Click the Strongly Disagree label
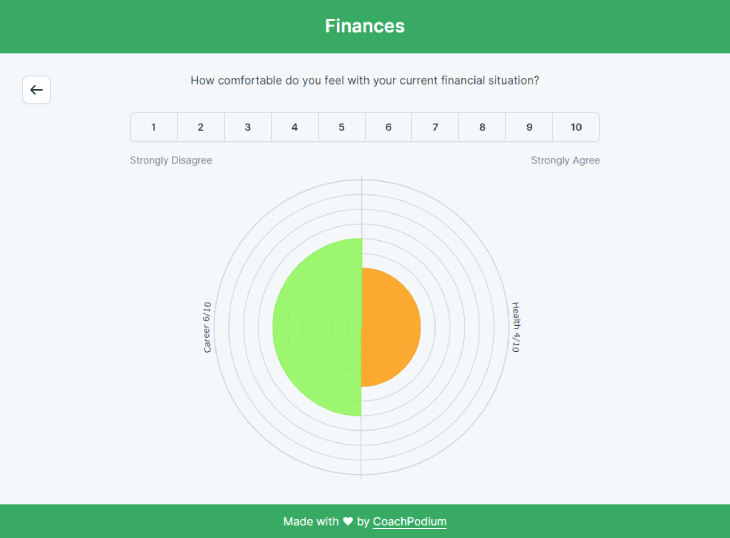The height and width of the screenshot is (538, 730). click(x=171, y=161)
